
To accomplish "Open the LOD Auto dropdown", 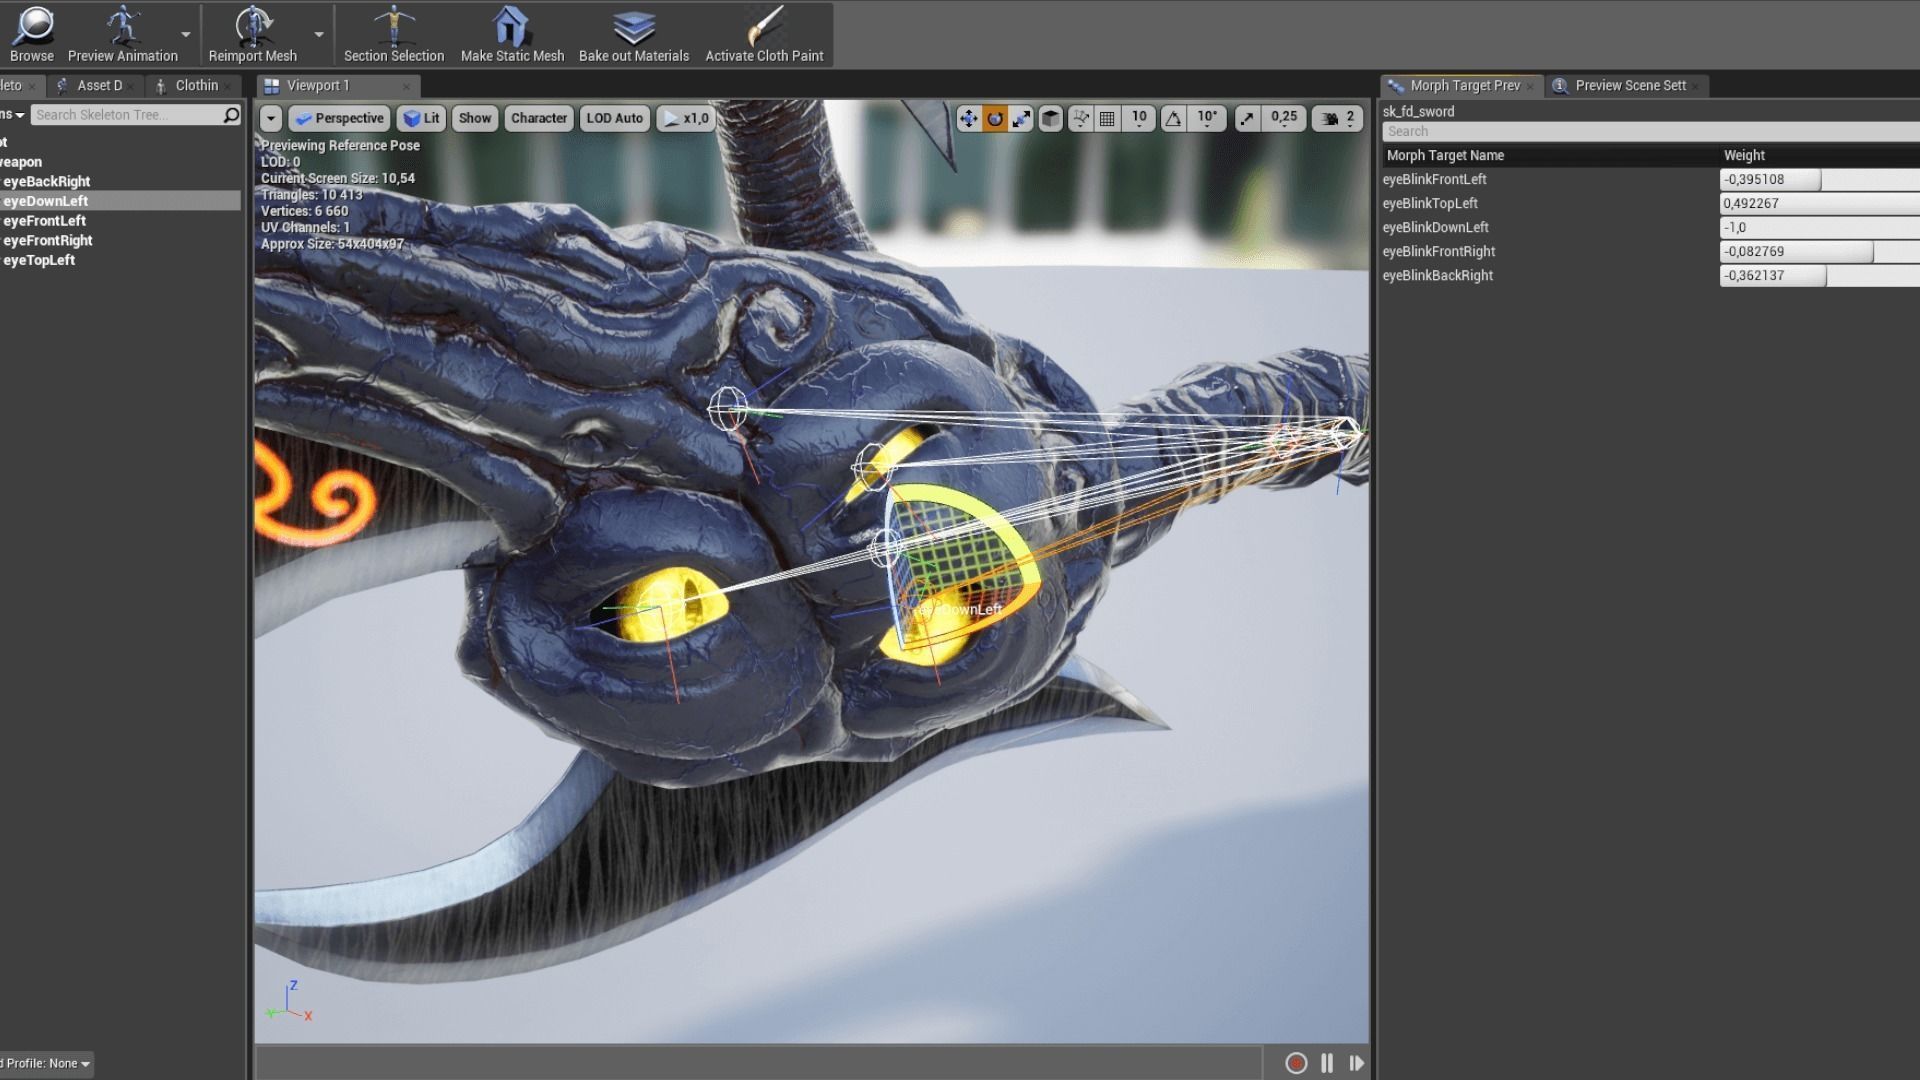I will [615, 118].
